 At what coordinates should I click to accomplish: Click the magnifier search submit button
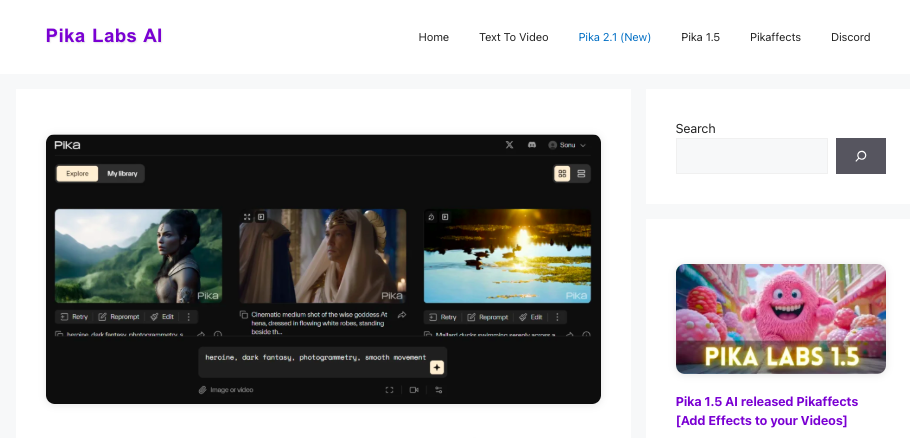[x=861, y=156]
